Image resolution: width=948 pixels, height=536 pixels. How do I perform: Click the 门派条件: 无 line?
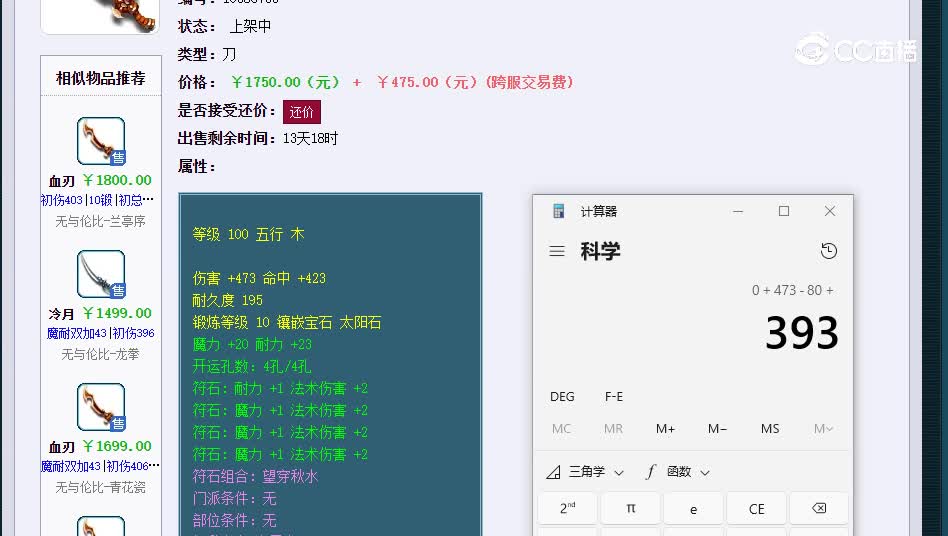coord(235,498)
